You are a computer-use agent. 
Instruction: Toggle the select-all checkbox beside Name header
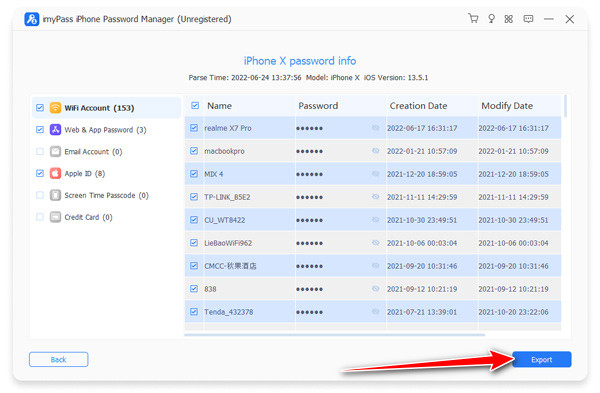tap(195, 105)
